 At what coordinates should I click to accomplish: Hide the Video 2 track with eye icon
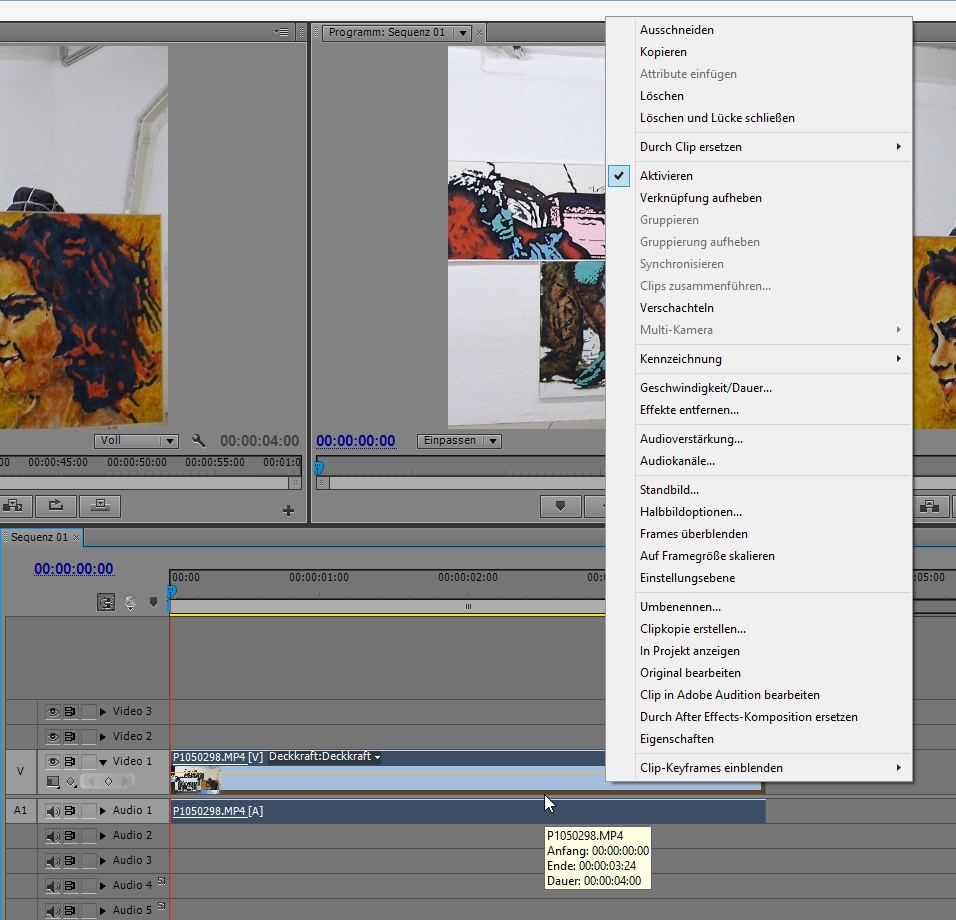coord(53,736)
